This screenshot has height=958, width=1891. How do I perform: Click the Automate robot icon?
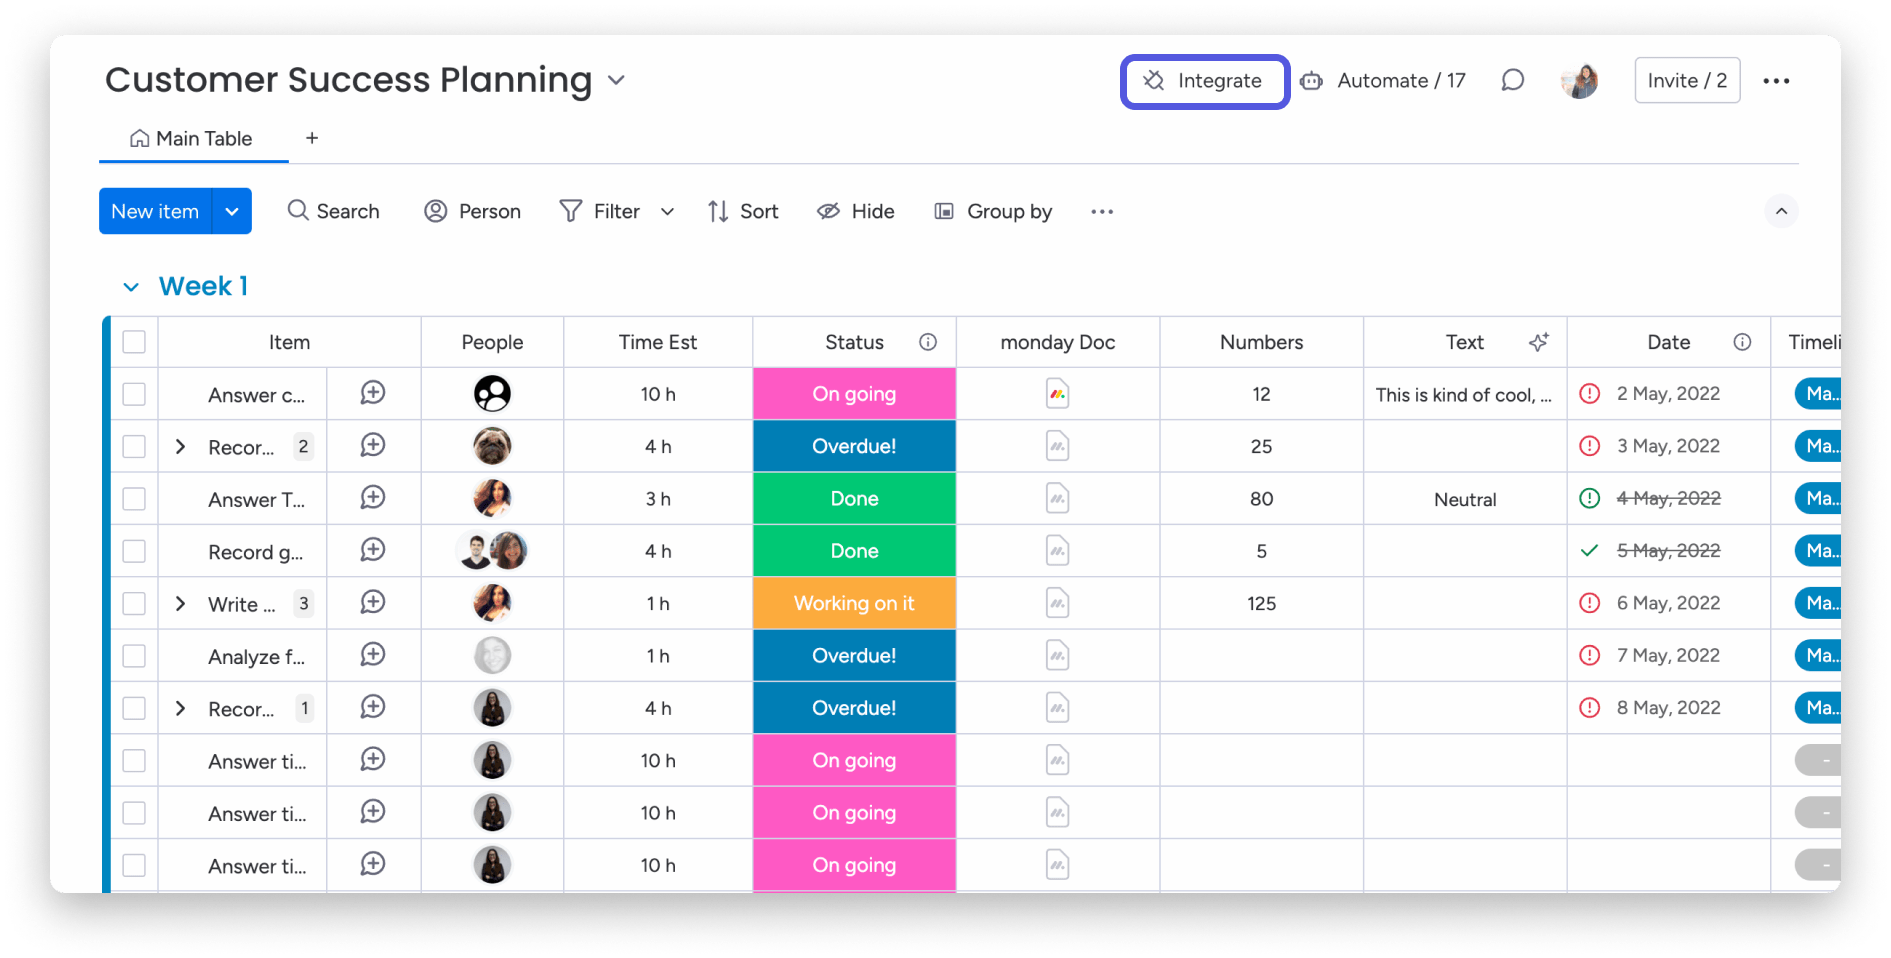[x=1311, y=81]
